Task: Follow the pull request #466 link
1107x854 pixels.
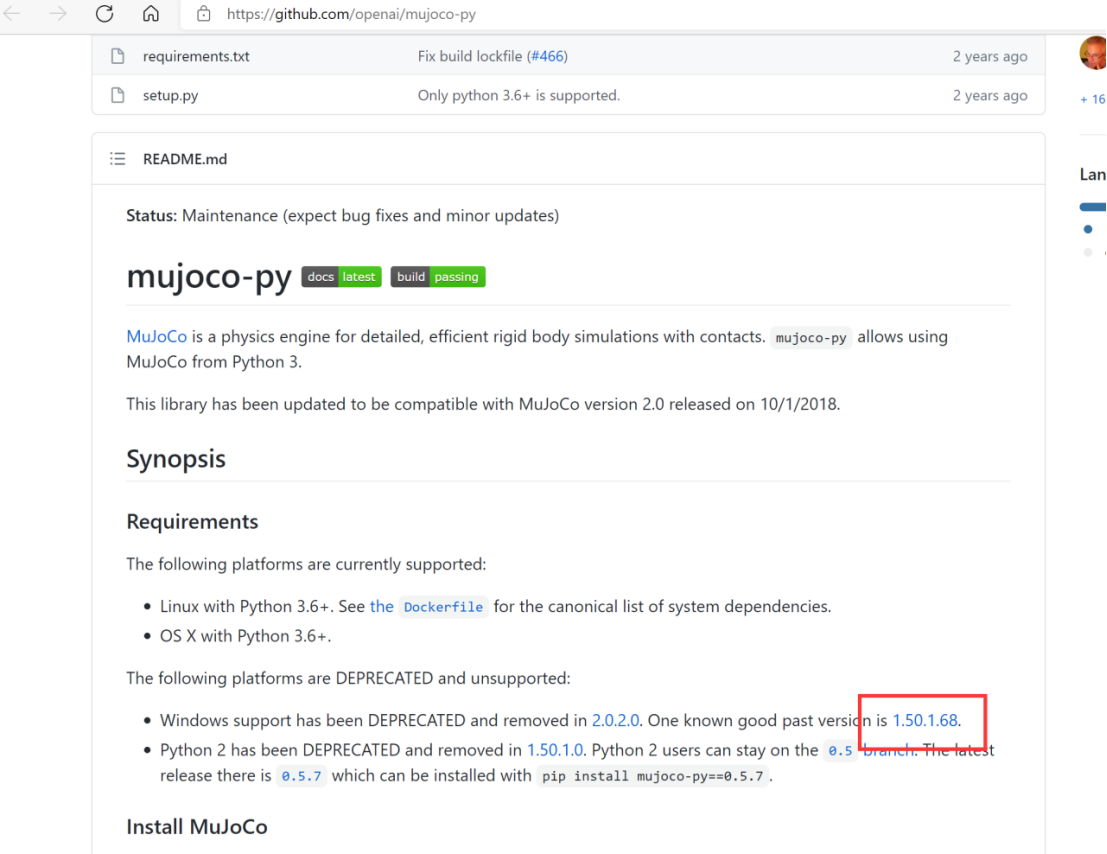Action: [x=547, y=56]
